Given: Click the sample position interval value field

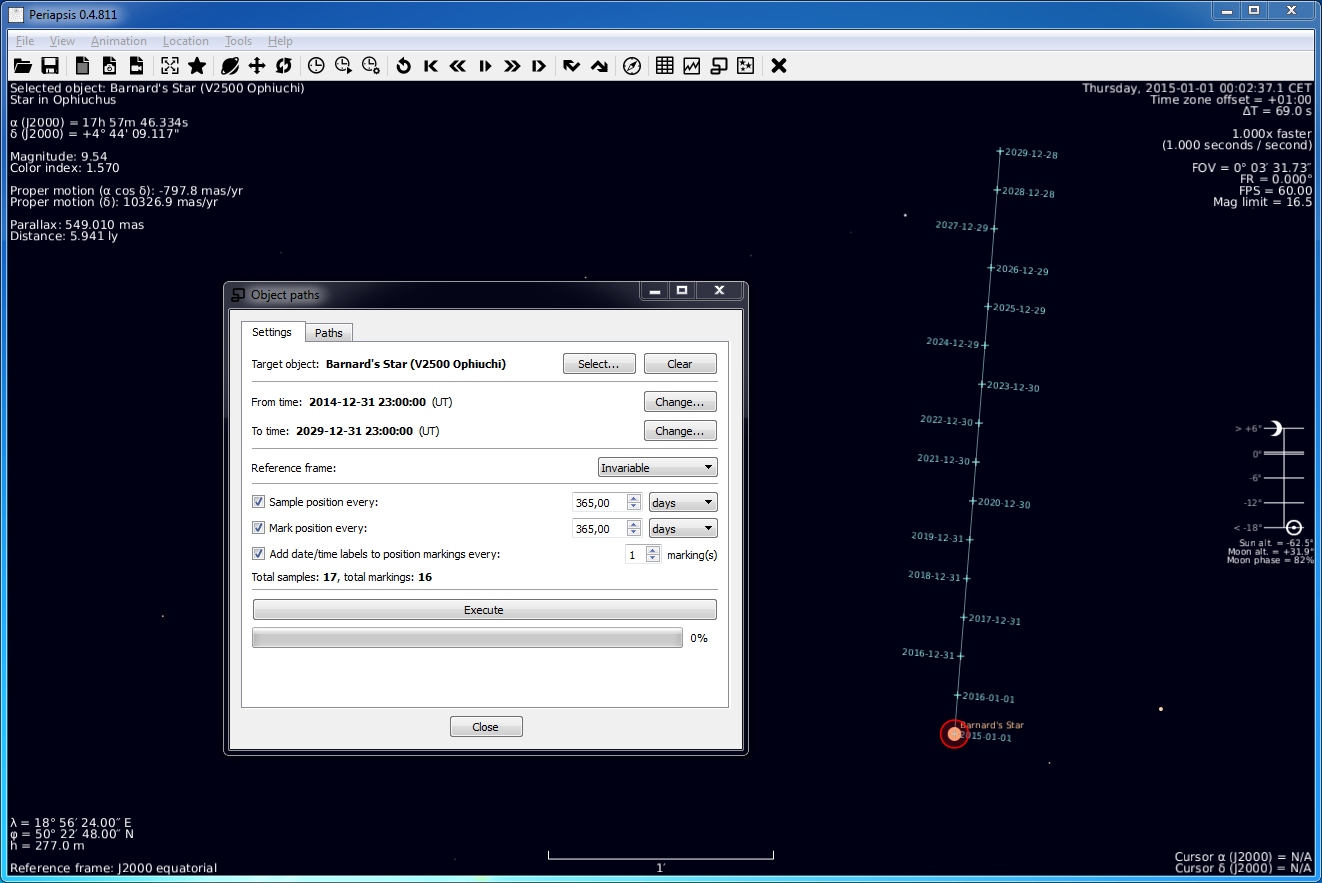Looking at the screenshot, I should [598, 503].
